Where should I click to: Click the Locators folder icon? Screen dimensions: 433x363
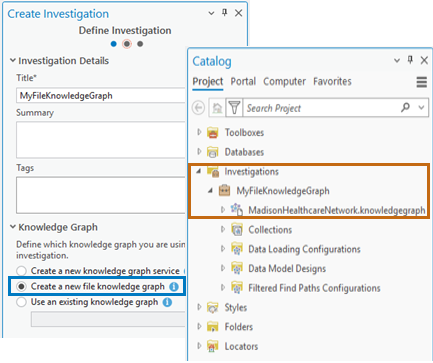213,346
